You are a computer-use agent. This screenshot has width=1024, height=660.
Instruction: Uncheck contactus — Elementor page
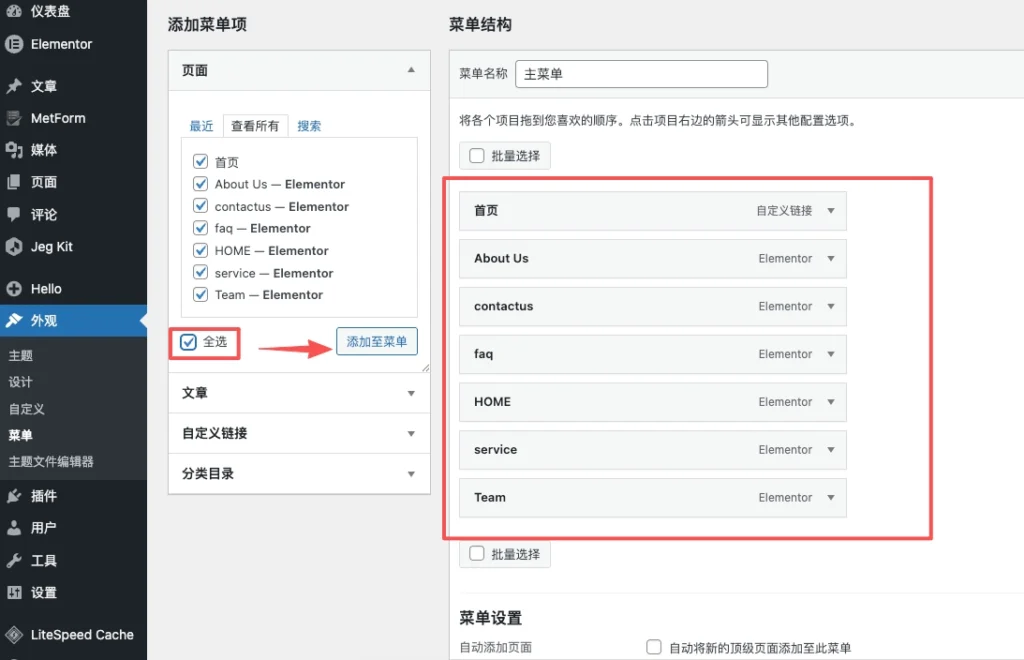tap(200, 206)
